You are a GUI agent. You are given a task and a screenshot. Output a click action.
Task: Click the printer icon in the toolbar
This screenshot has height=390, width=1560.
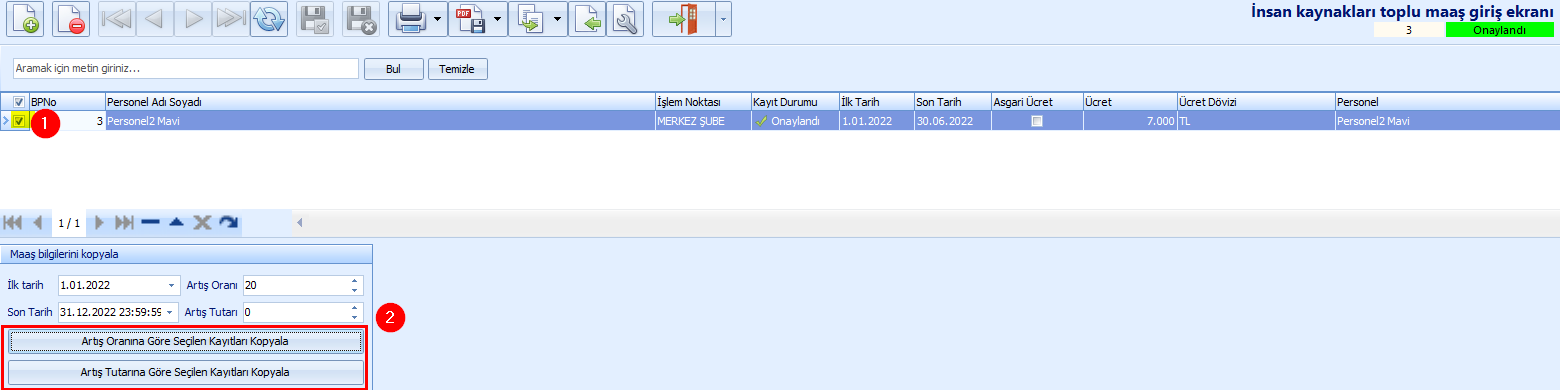point(412,20)
